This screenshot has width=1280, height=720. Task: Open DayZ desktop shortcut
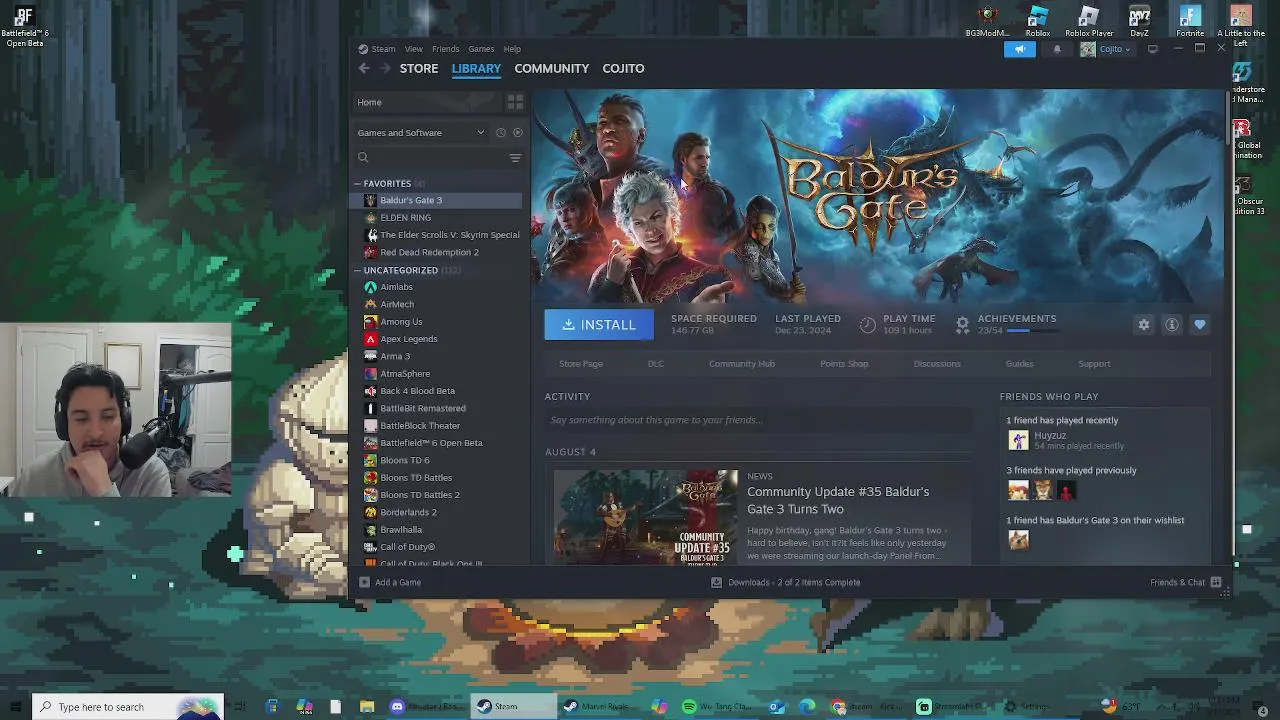point(1139,20)
